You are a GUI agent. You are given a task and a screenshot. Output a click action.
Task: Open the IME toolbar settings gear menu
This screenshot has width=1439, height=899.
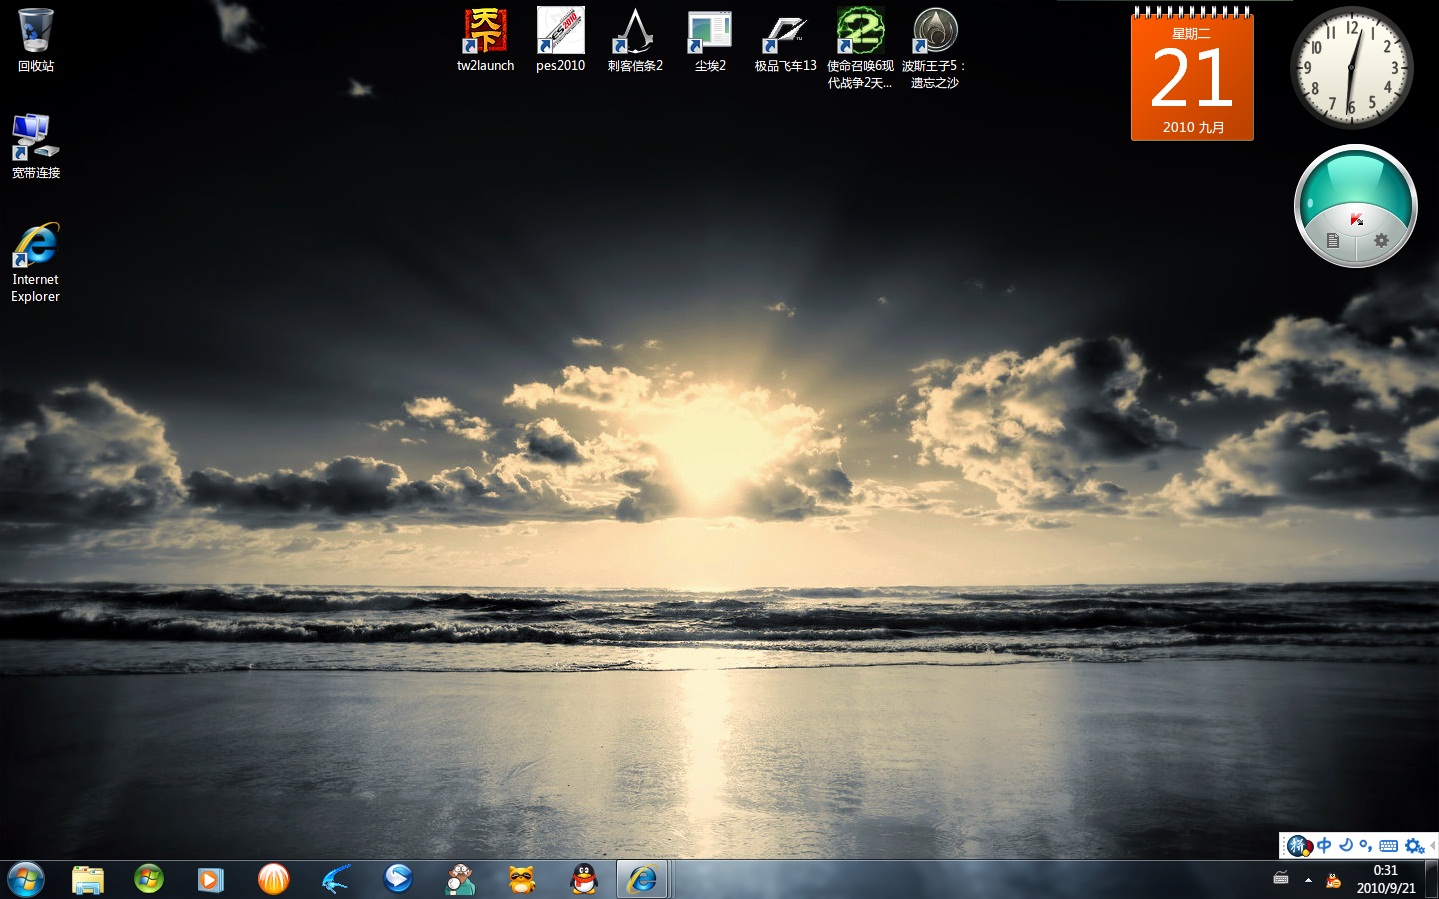point(1414,846)
